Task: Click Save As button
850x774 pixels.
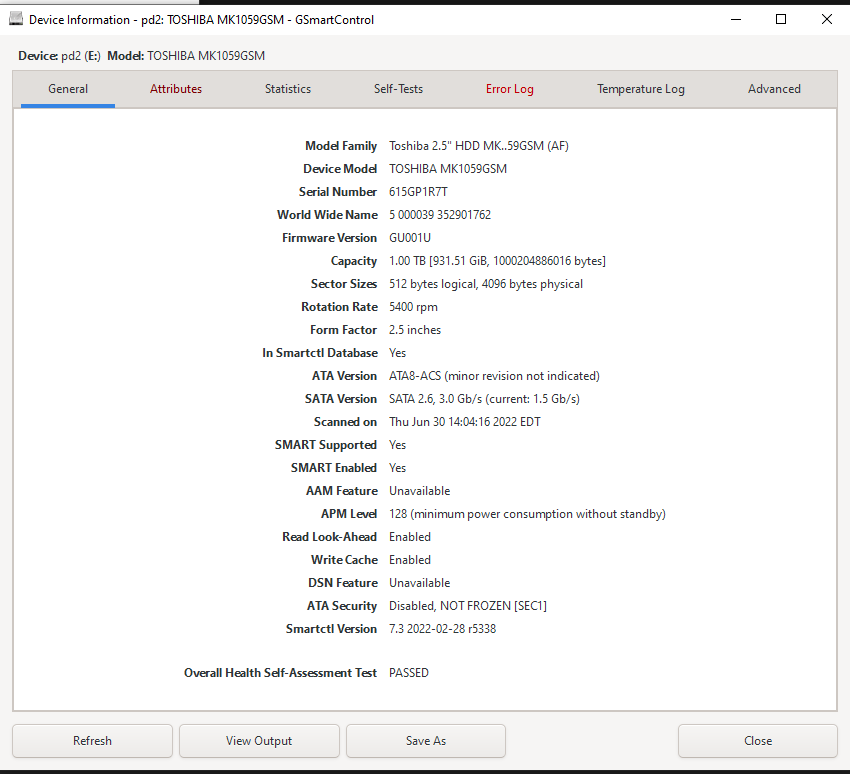Action: click(426, 741)
